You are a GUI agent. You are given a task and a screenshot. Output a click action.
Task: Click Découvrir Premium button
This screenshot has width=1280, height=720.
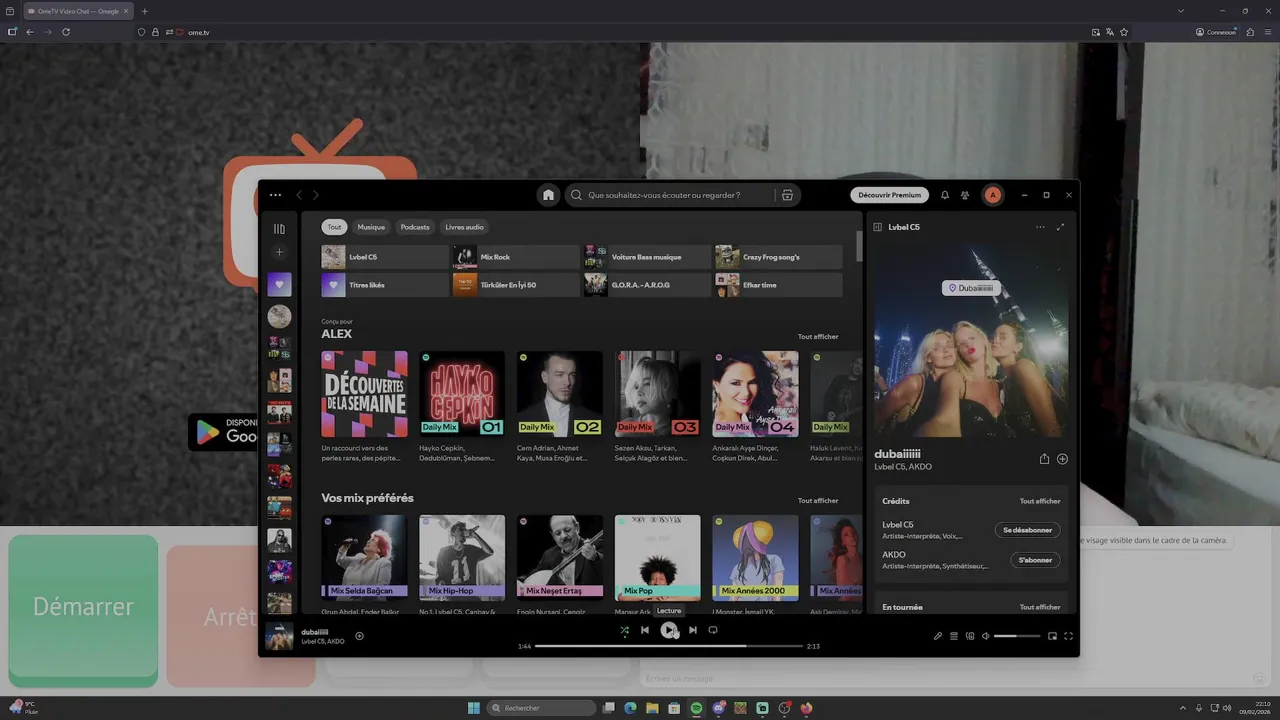coord(889,195)
